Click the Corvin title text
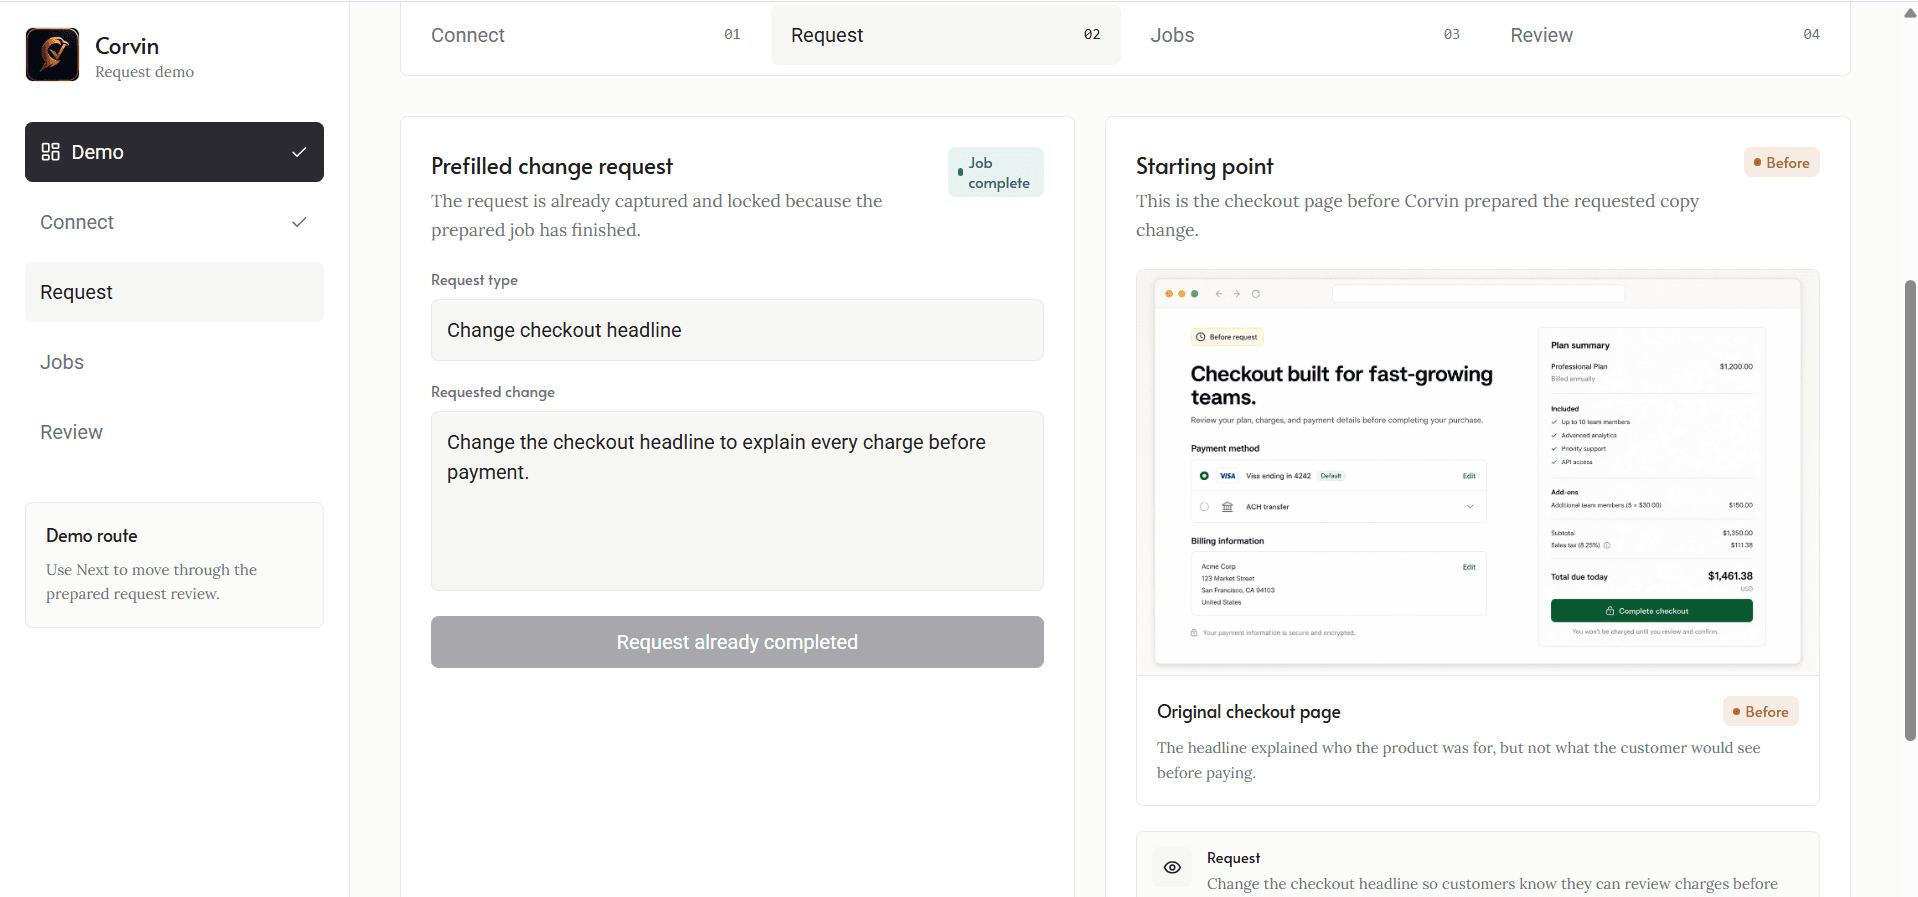Viewport: 1918px width, 897px height. click(x=127, y=46)
